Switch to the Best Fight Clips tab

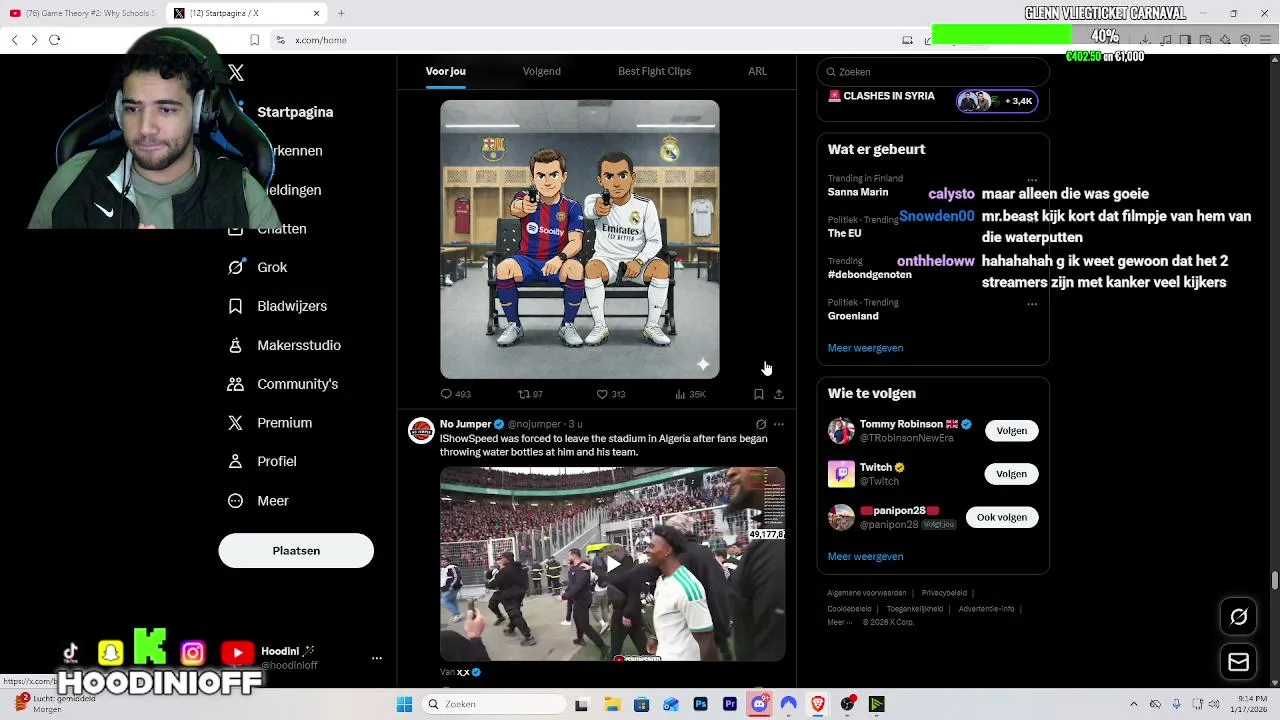pos(655,71)
